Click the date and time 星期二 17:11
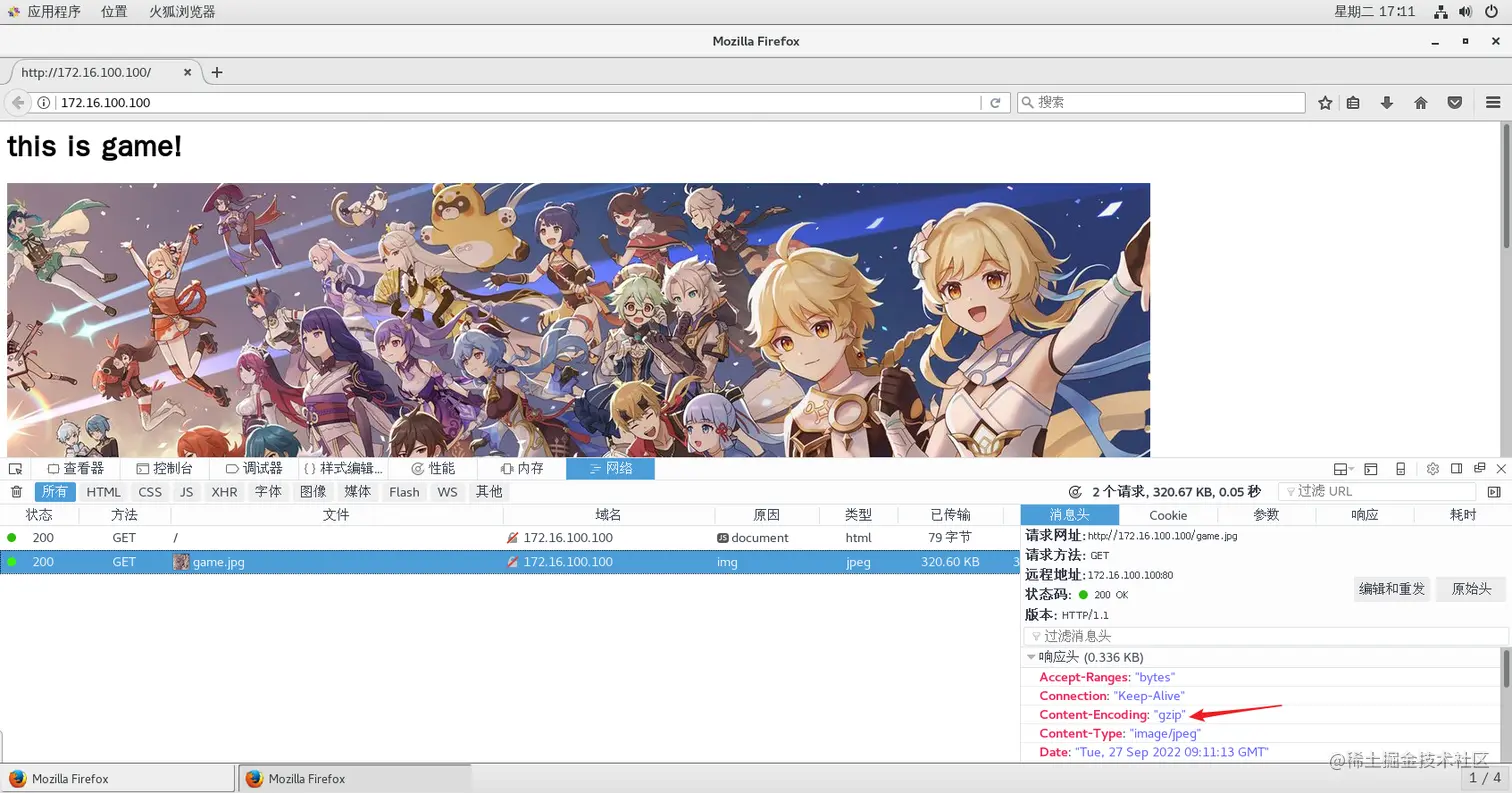The width and height of the screenshot is (1512, 793). (1375, 12)
